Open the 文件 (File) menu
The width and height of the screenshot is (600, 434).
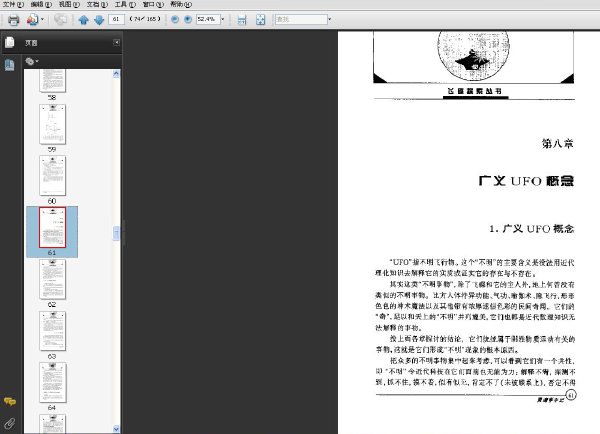(x=13, y=4)
